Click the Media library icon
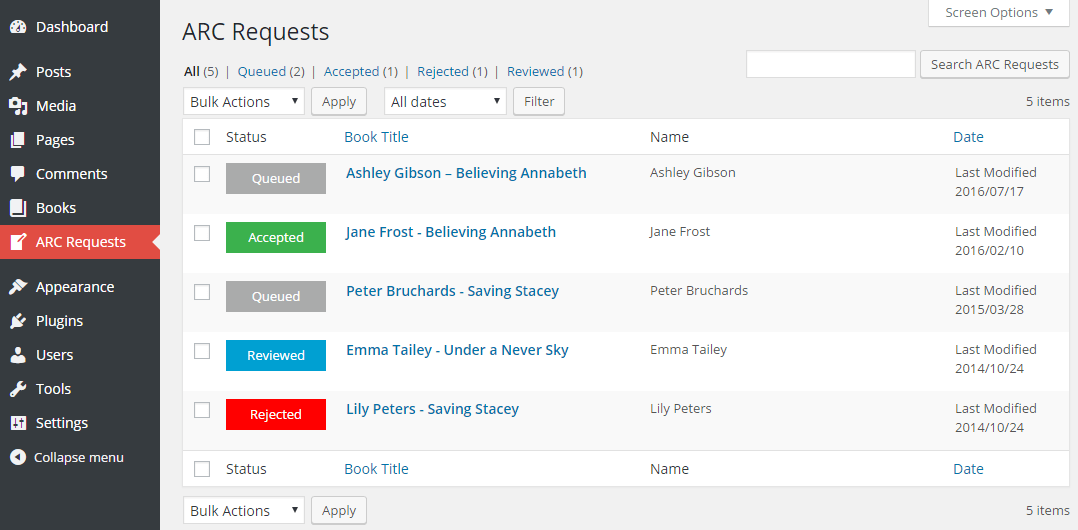1078x530 pixels. (18, 106)
